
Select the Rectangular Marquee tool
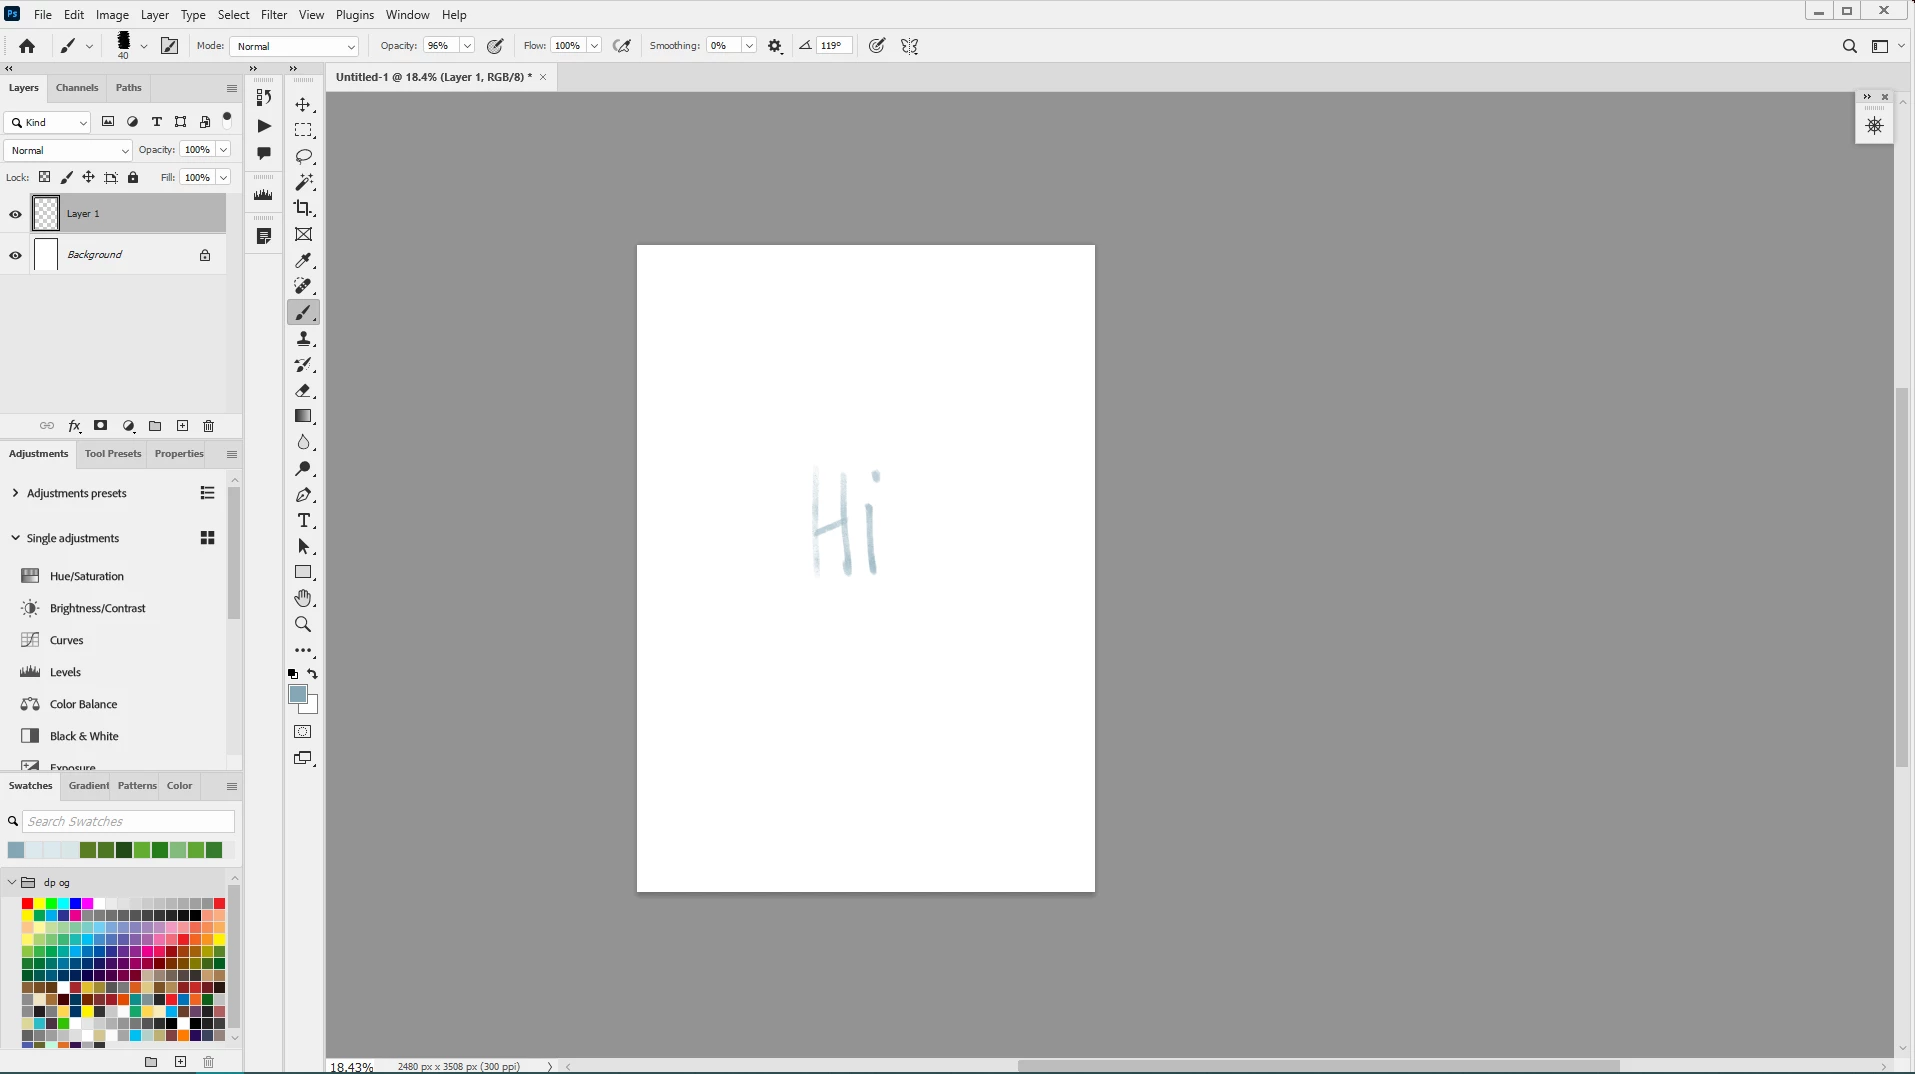click(x=303, y=131)
